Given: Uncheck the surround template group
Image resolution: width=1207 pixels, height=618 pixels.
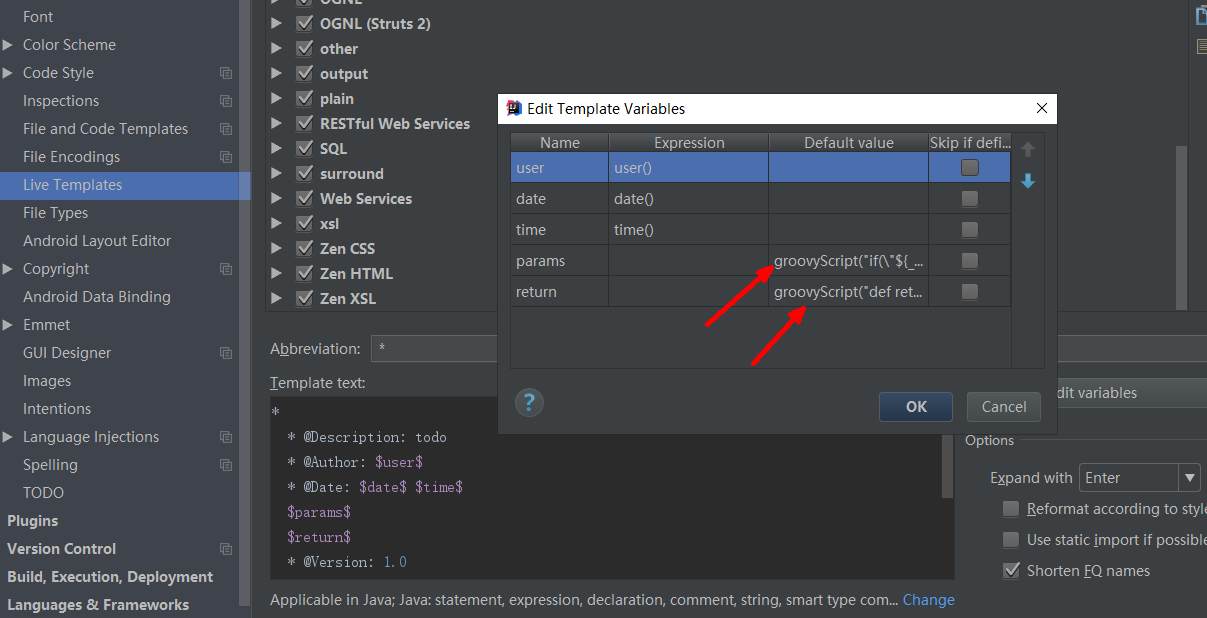Looking at the screenshot, I should pyautogui.click(x=305, y=173).
